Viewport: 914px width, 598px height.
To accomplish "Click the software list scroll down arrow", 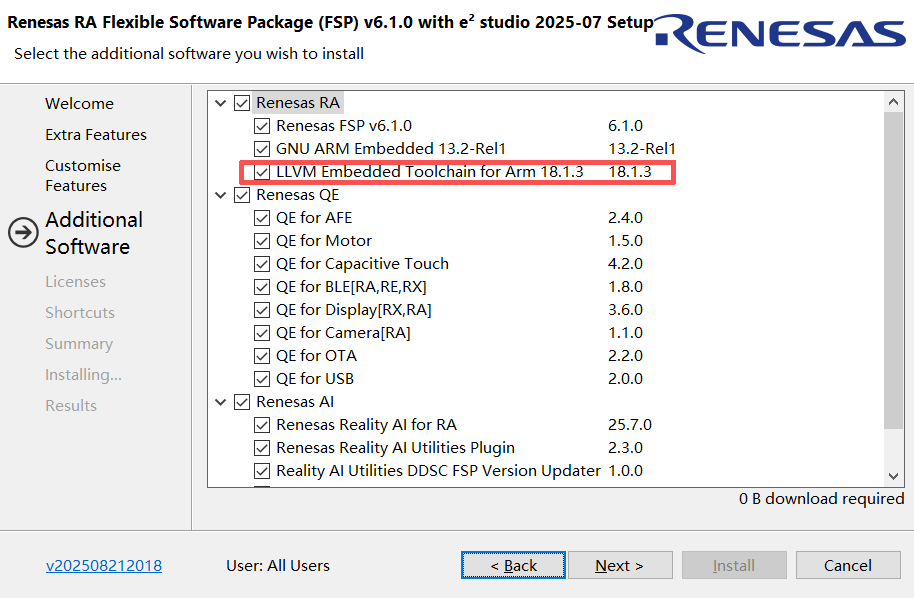I will pyautogui.click(x=894, y=476).
